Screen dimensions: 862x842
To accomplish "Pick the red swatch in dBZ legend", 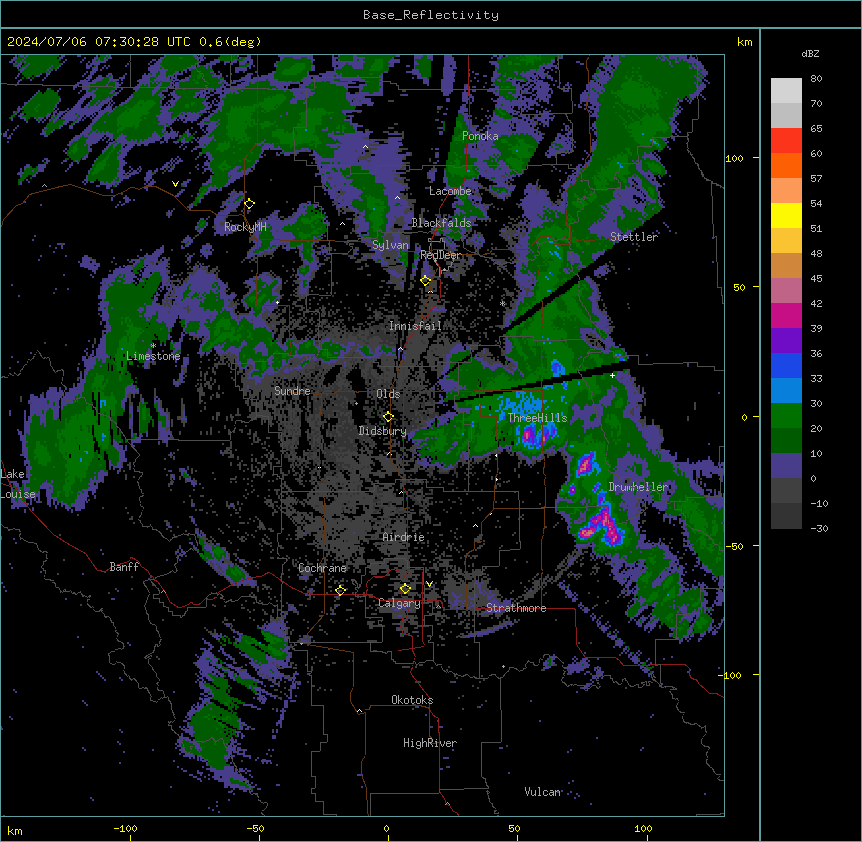I will tap(786, 141).
